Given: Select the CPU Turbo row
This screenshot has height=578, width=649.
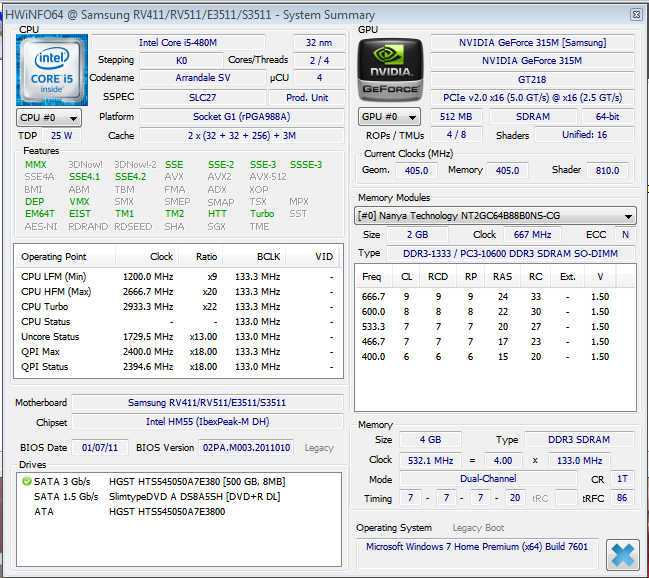Looking at the screenshot, I should pos(178,307).
